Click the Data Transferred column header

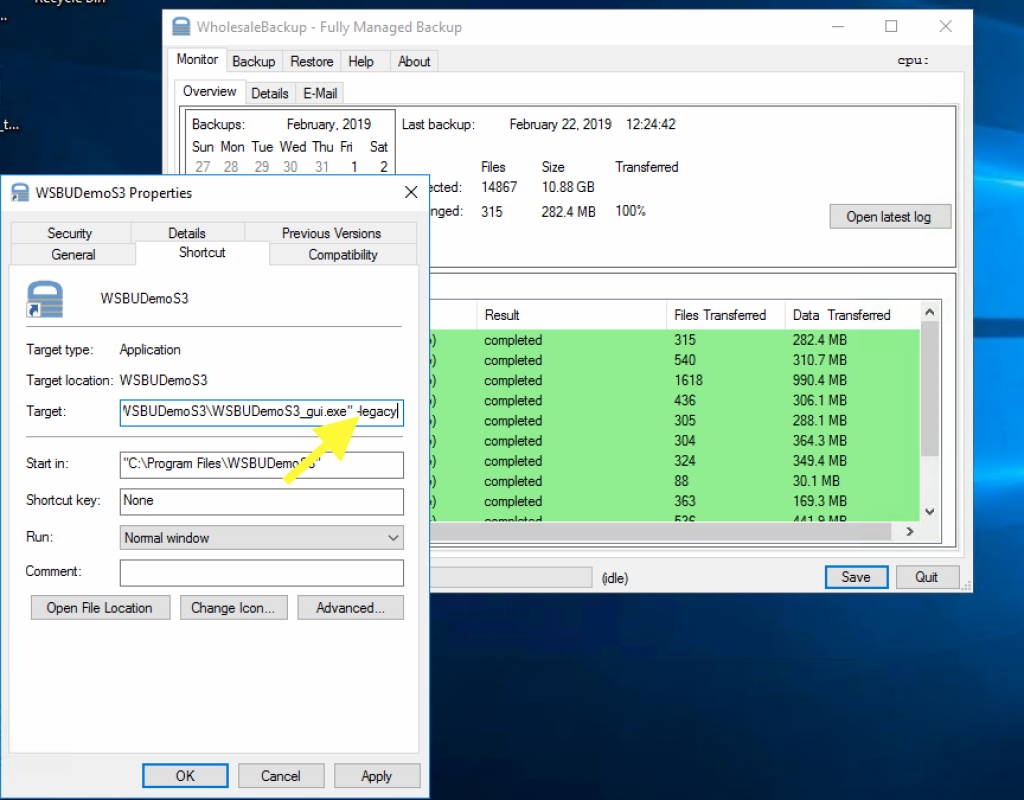852,315
